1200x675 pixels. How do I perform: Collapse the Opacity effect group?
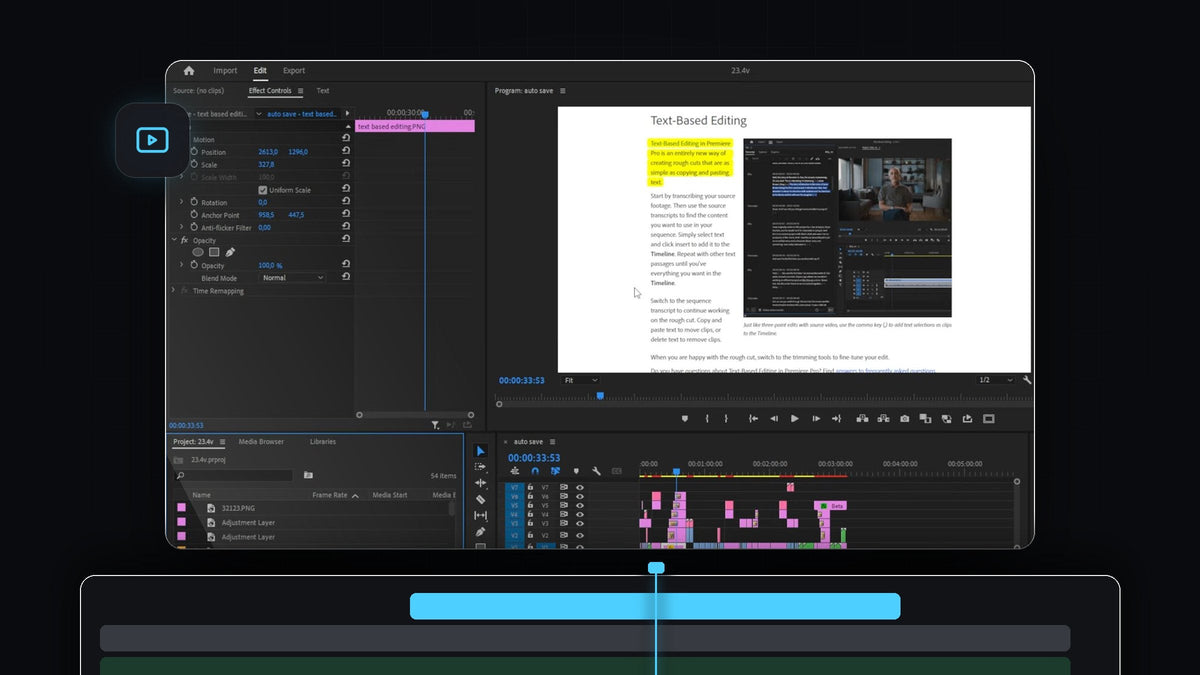pyautogui.click(x=173, y=240)
